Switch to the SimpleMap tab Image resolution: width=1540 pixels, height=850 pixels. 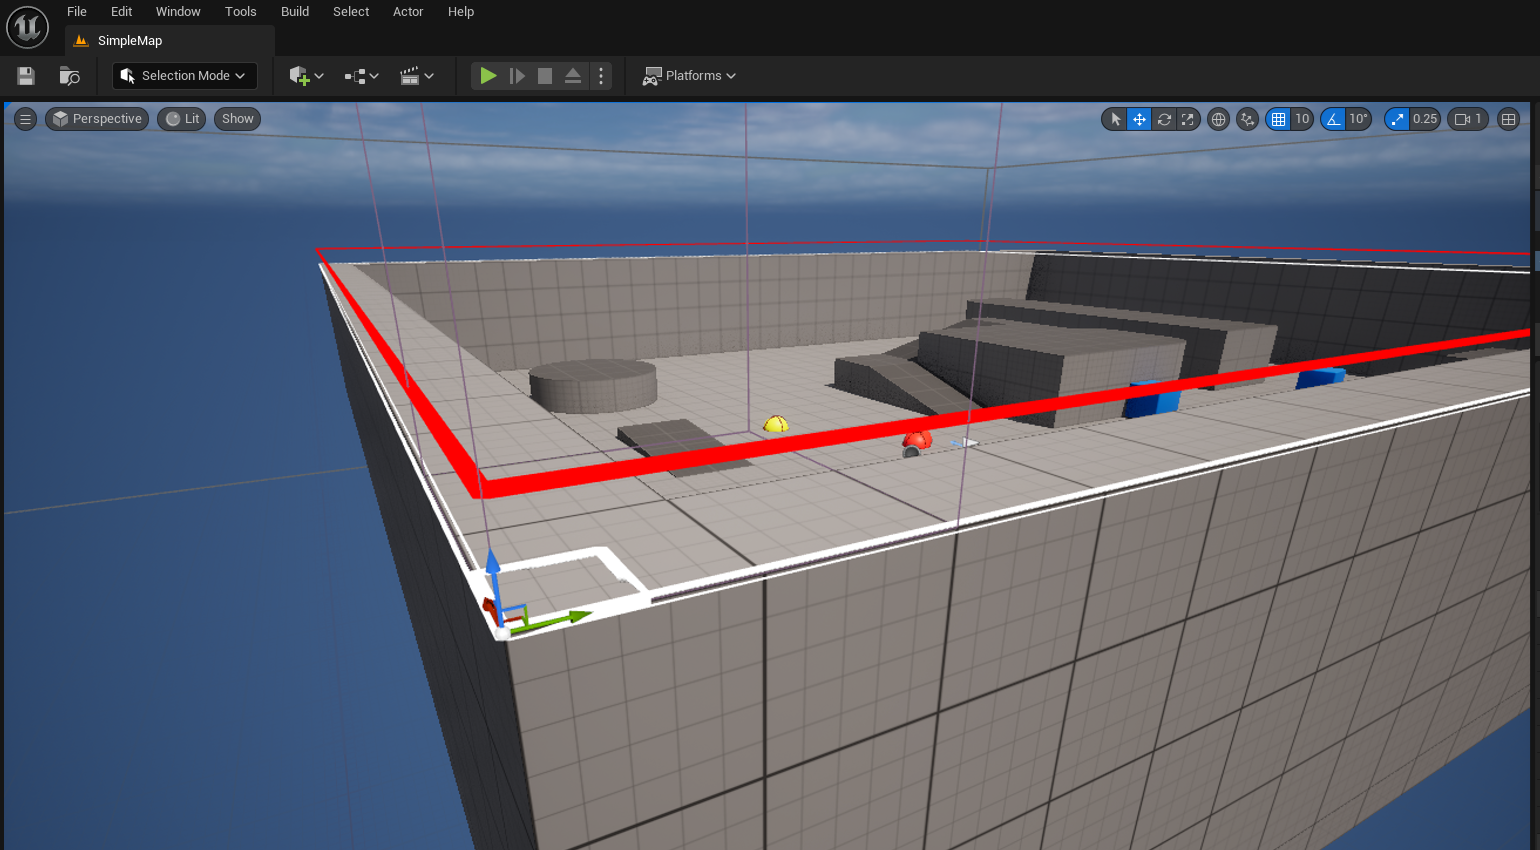129,41
